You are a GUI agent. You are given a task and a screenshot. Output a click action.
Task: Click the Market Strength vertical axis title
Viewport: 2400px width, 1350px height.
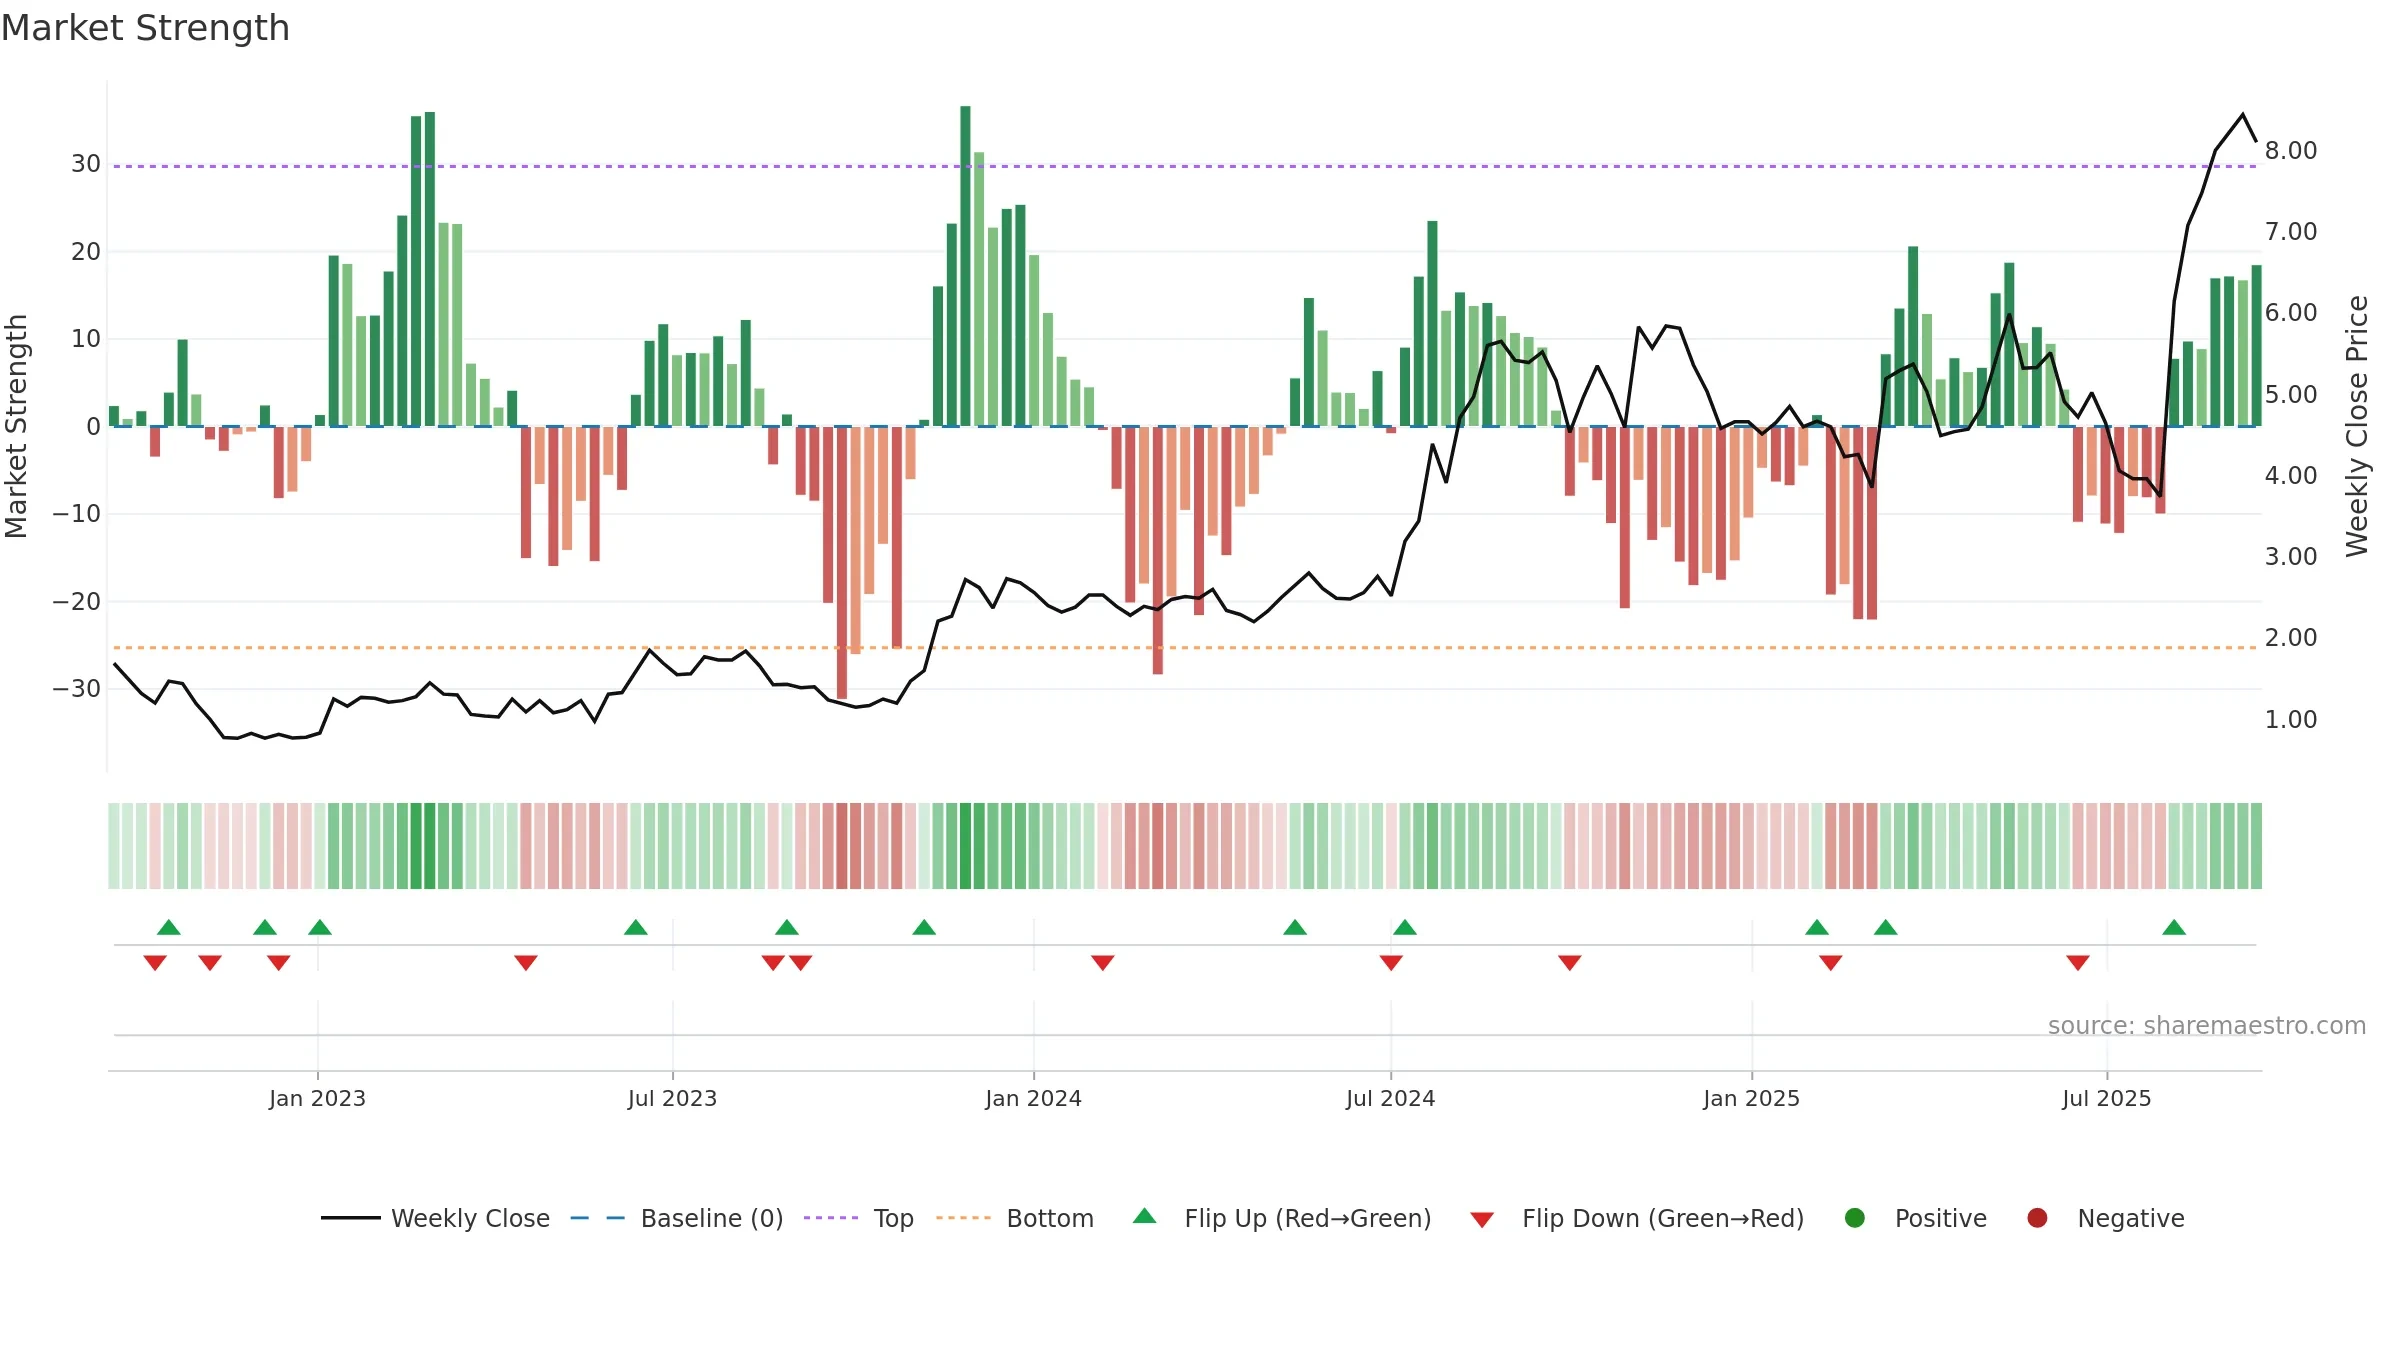(16, 426)
